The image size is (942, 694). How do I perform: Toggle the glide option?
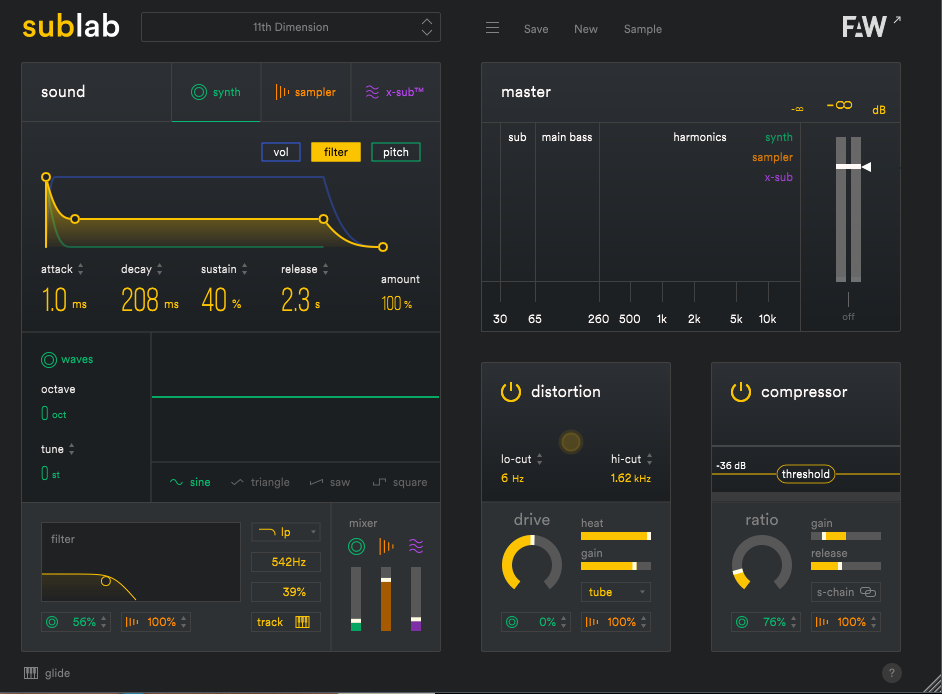[x=47, y=673]
